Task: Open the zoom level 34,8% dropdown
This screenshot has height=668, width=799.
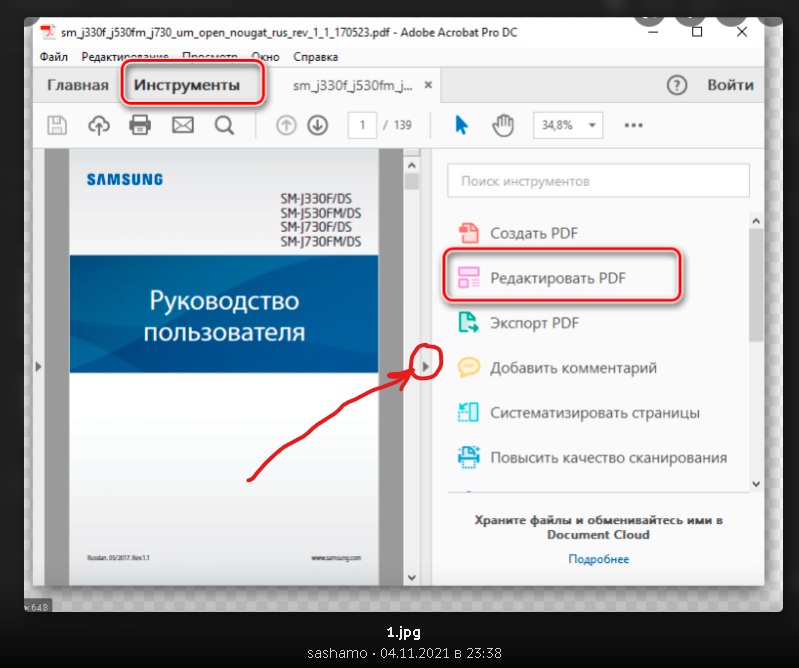Action: 568,125
